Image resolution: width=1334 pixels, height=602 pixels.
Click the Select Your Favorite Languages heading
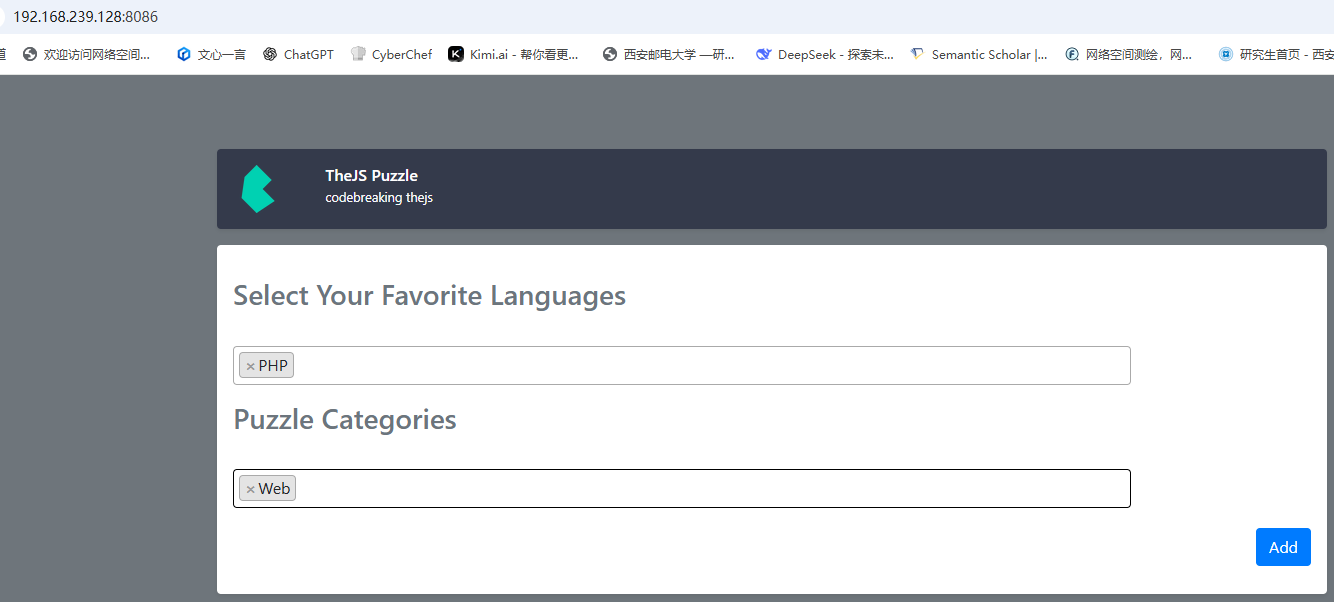[x=429, y=296]
